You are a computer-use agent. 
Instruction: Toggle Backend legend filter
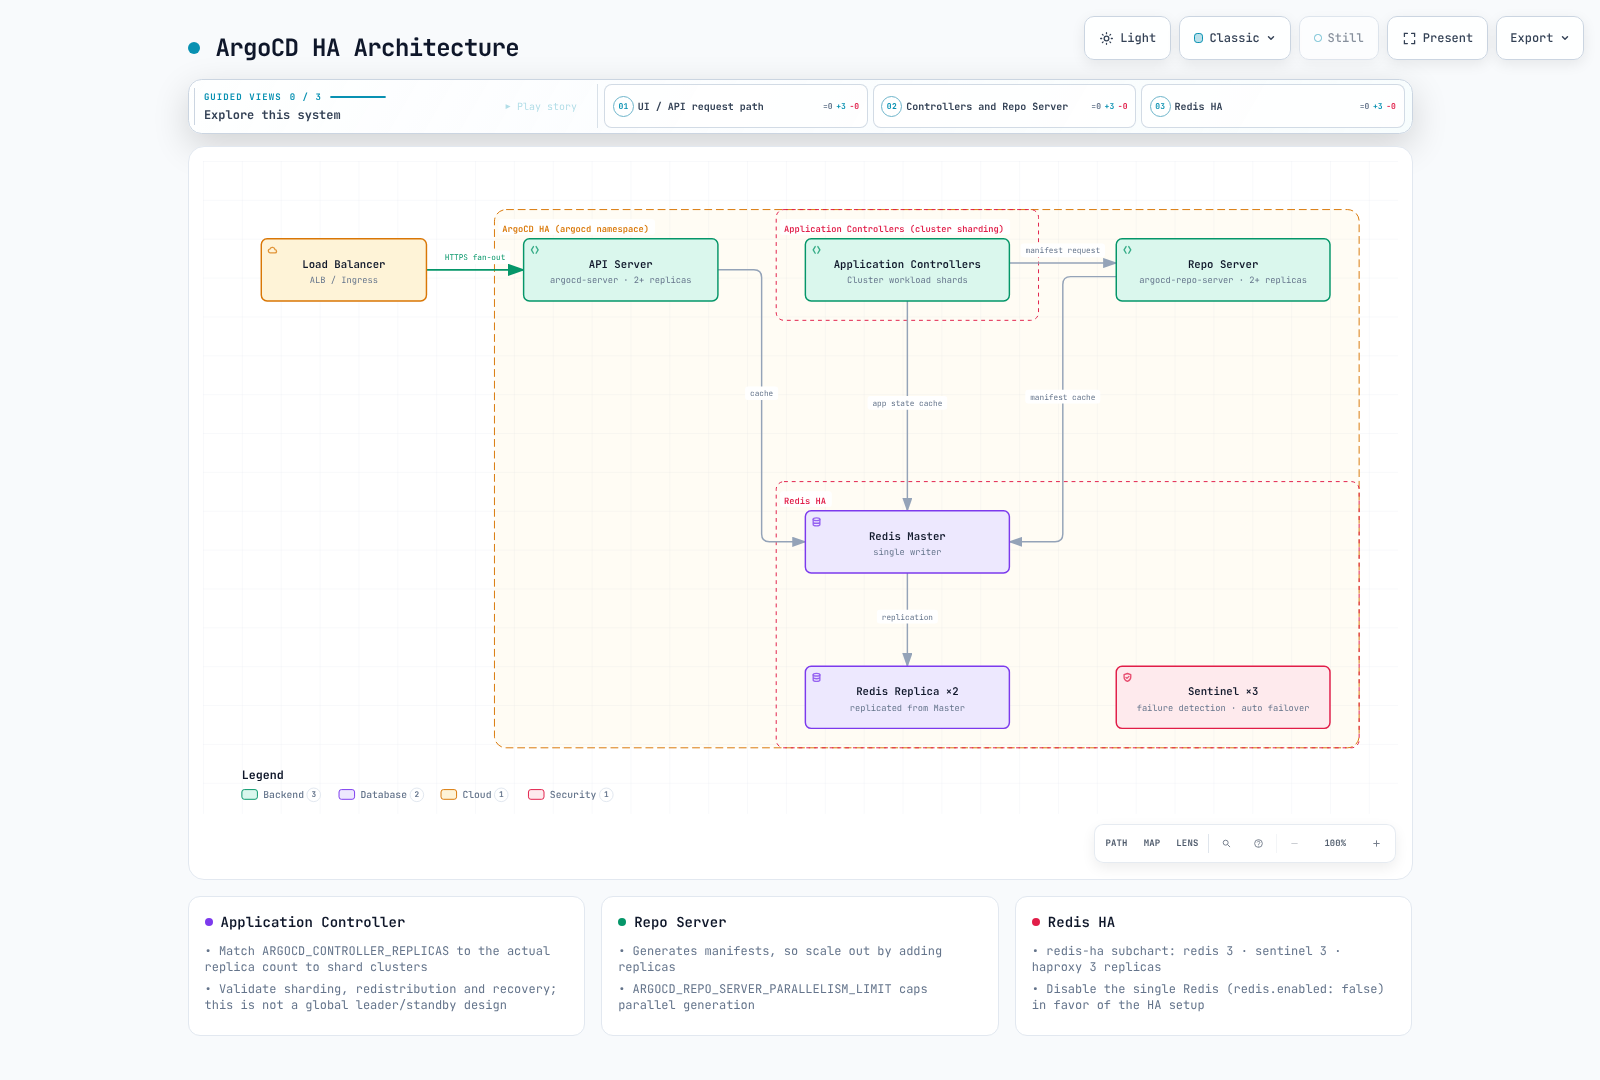[280, 795]
